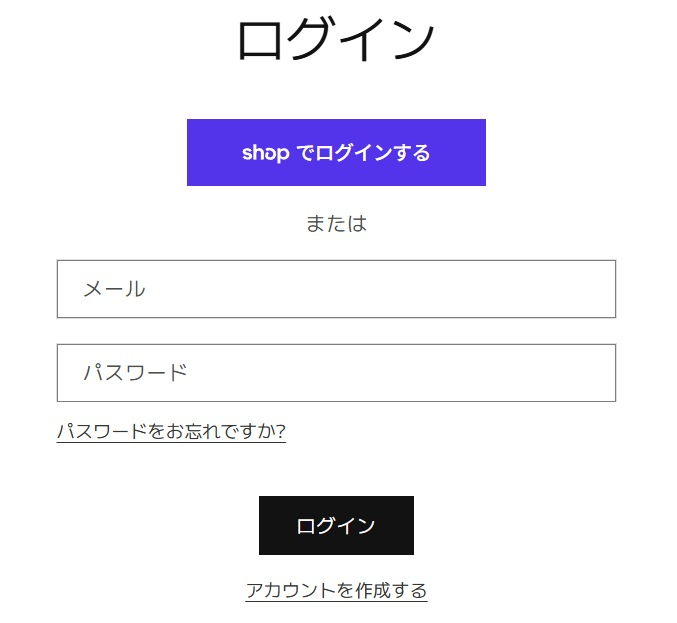Start password recovery via underlined link
Viewport: 677px width, 623px height.
[x=171, y=431]
